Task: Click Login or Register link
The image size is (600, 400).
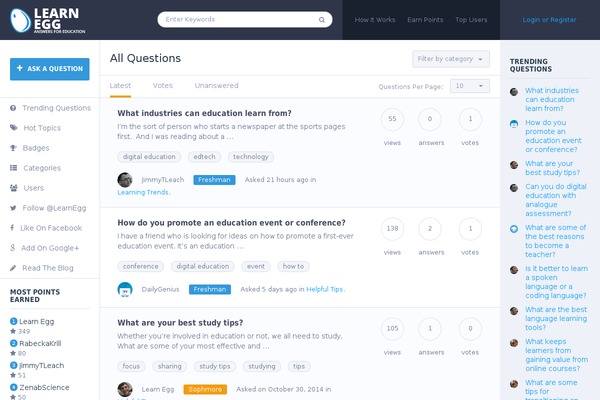Action: 549,20
